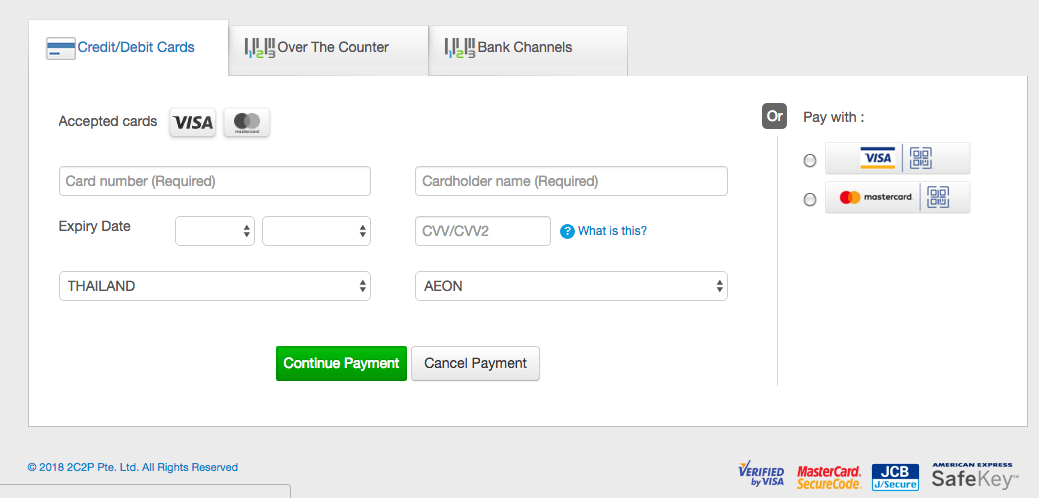The image size is (1039, 498).
Task: Focus the Card number input field
Action: click(x=215, y=181)
